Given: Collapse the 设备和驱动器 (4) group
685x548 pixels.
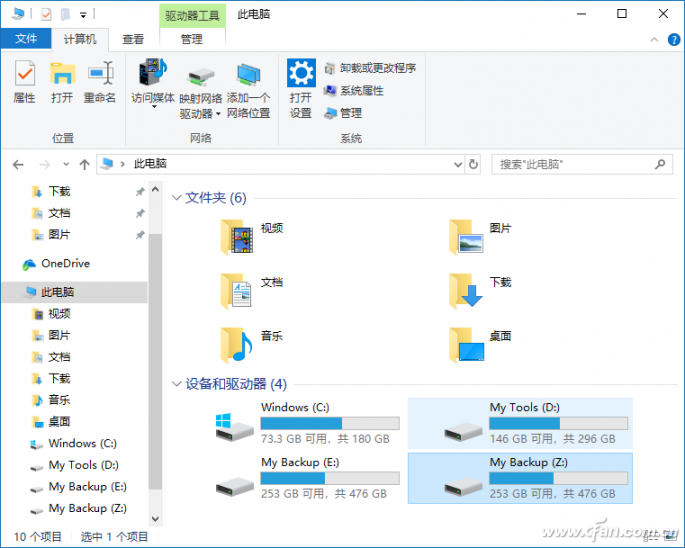Looking at the screenshot, I should click(x=176, y=384).
